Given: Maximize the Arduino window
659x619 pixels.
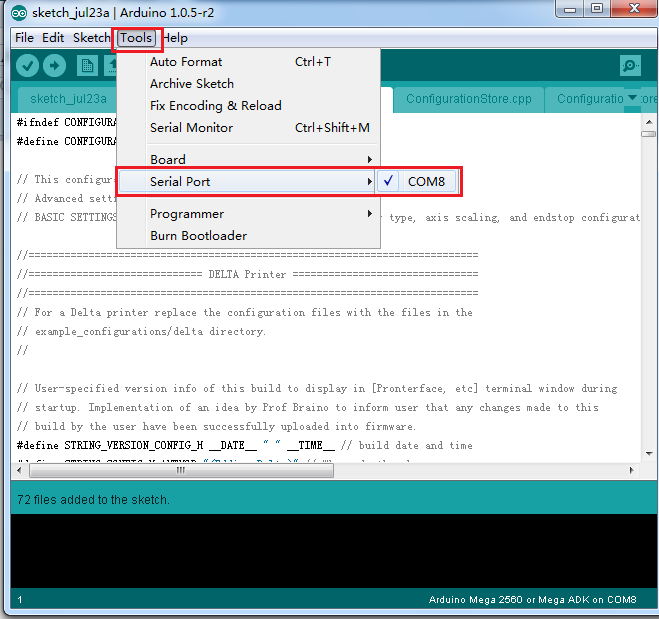Looking at the screenshot, I should 597,8.
